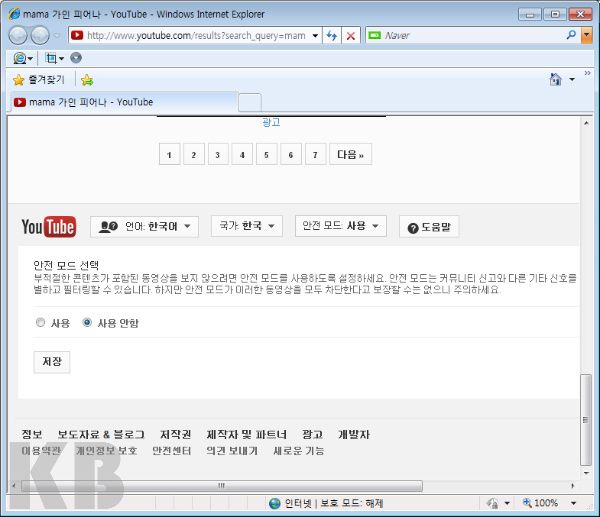Open the 국가: 한국 country dropdown

247,226
